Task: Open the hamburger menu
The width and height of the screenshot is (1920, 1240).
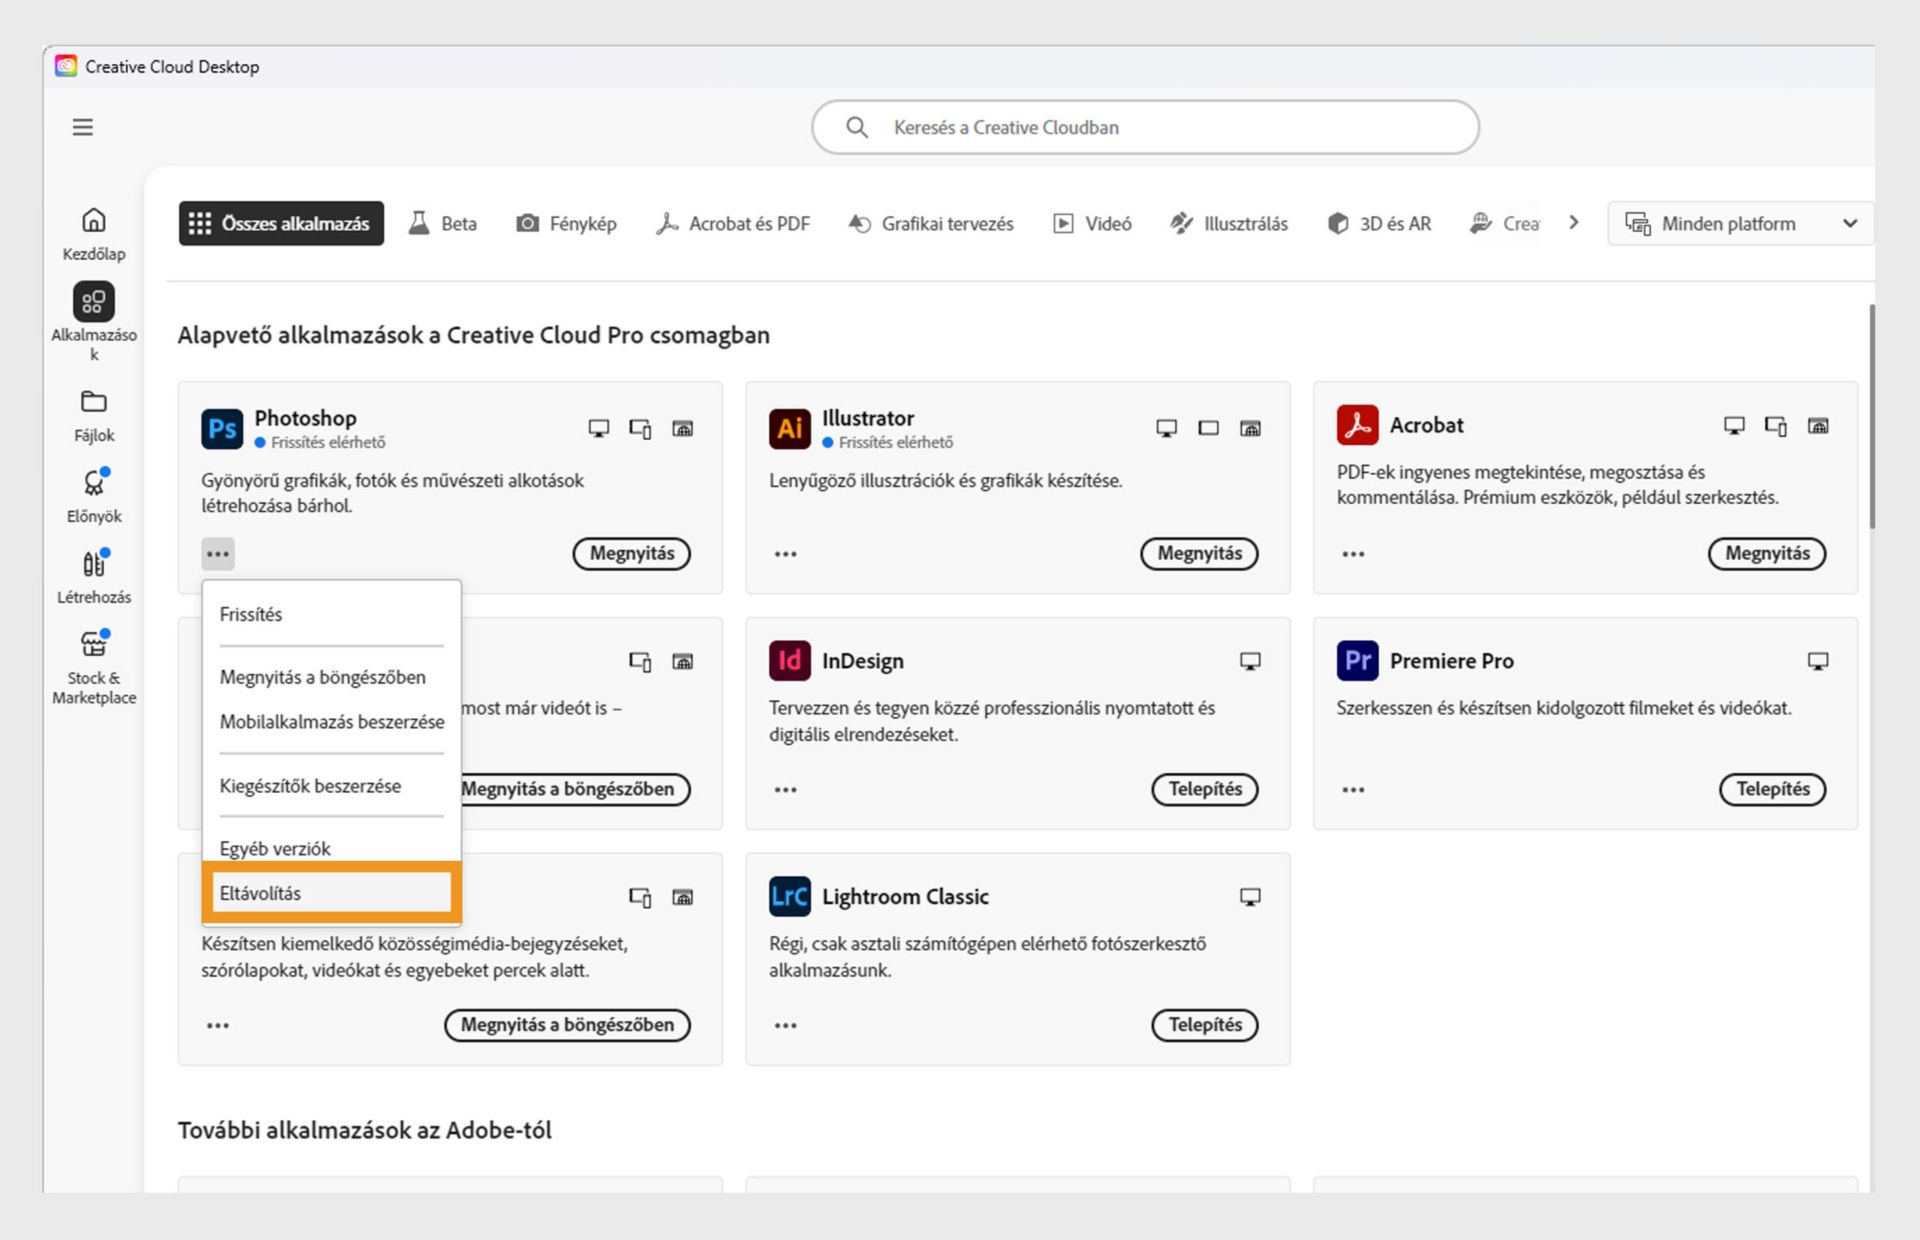Action: 82,127
